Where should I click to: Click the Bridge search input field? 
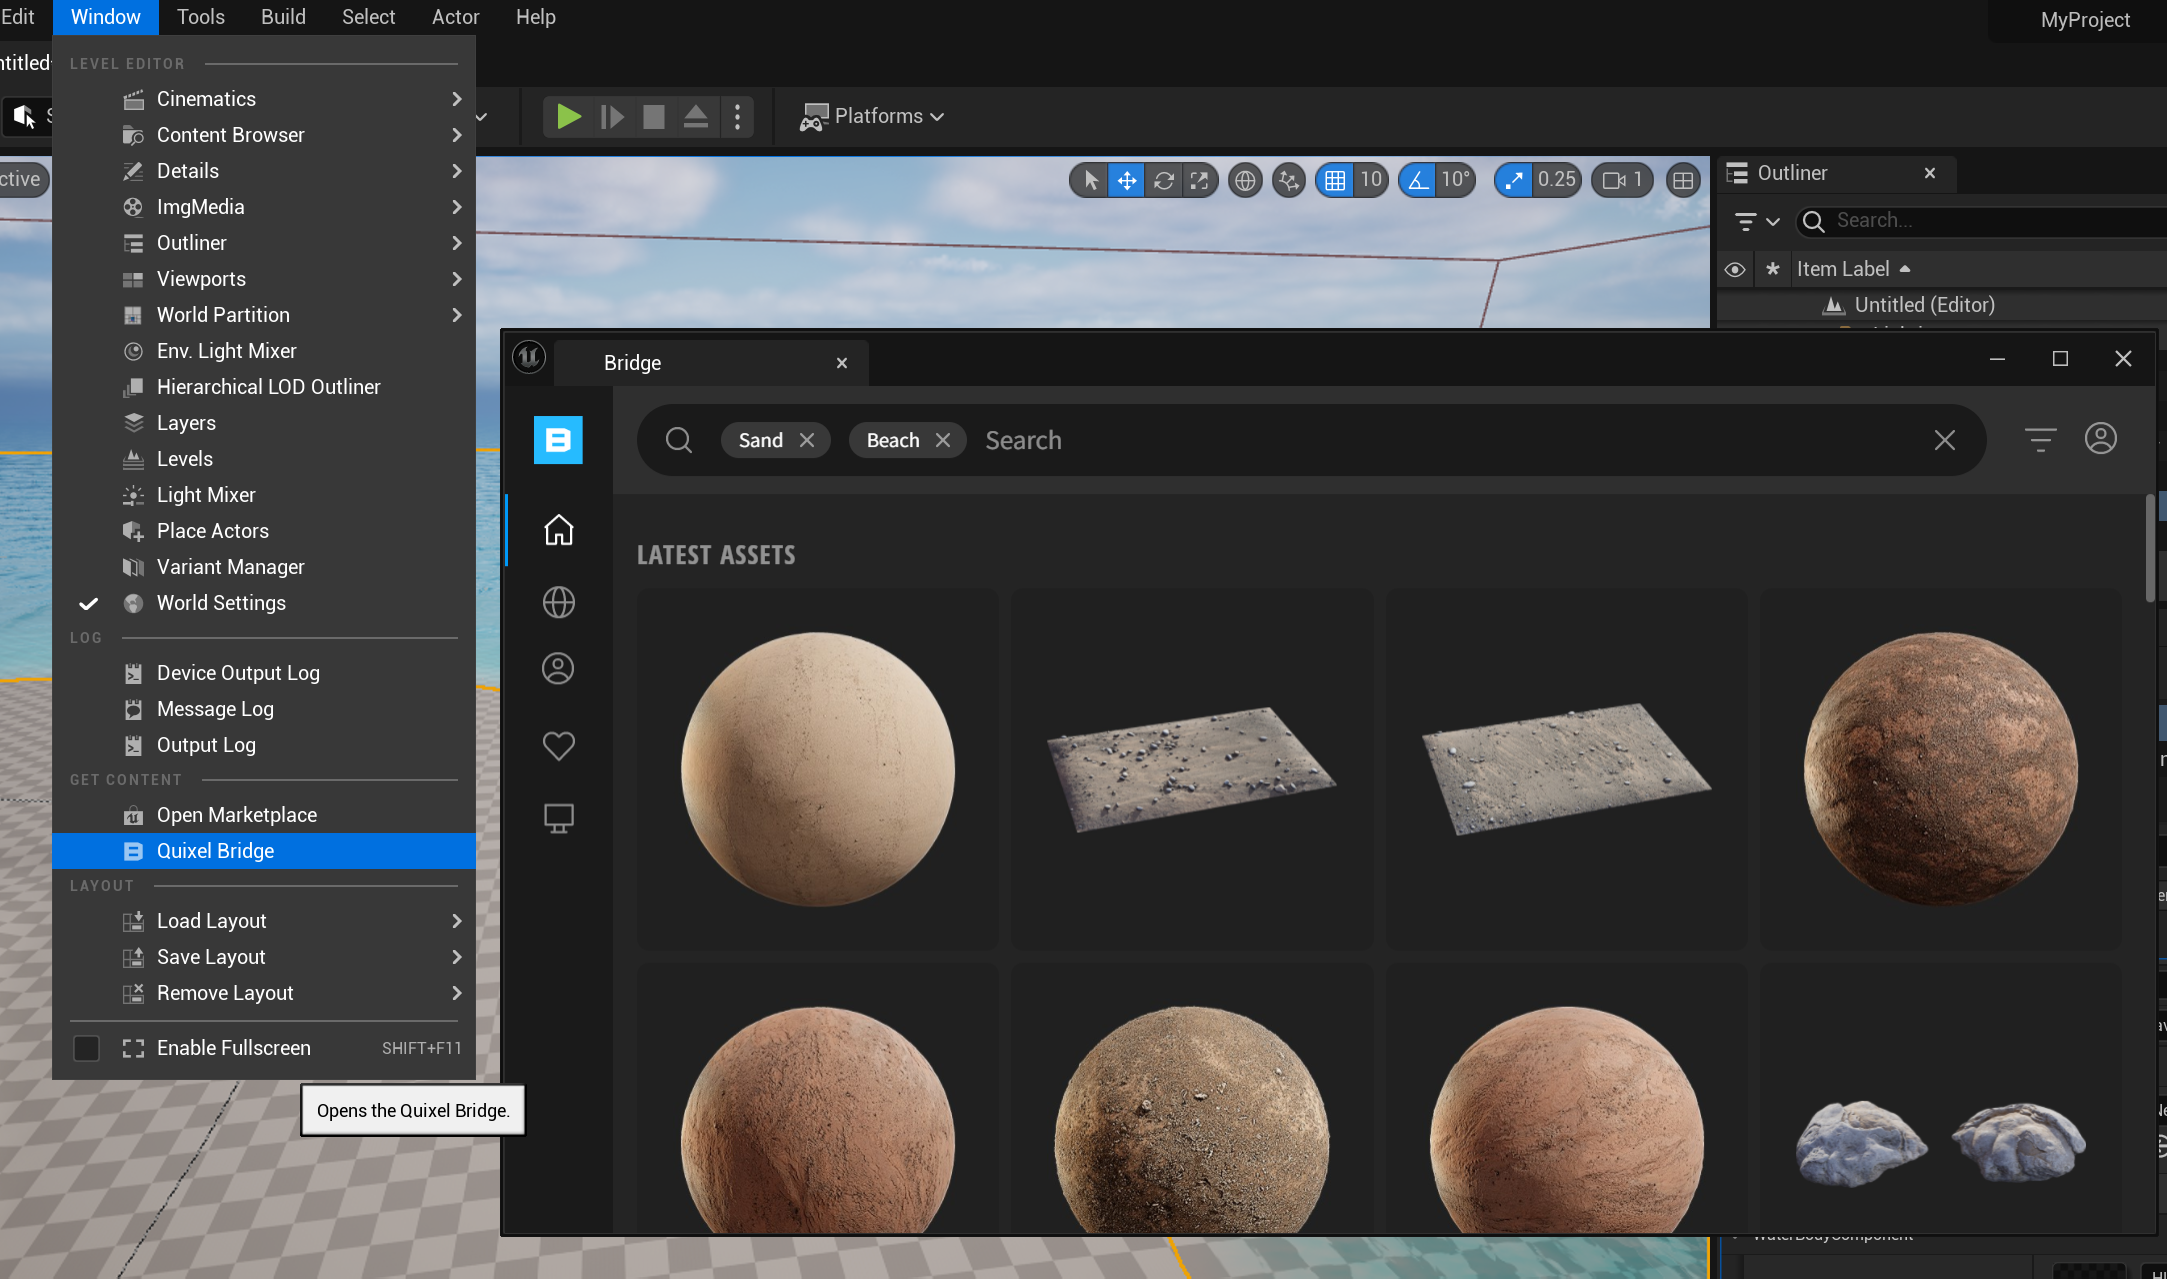pos(1461,440)
